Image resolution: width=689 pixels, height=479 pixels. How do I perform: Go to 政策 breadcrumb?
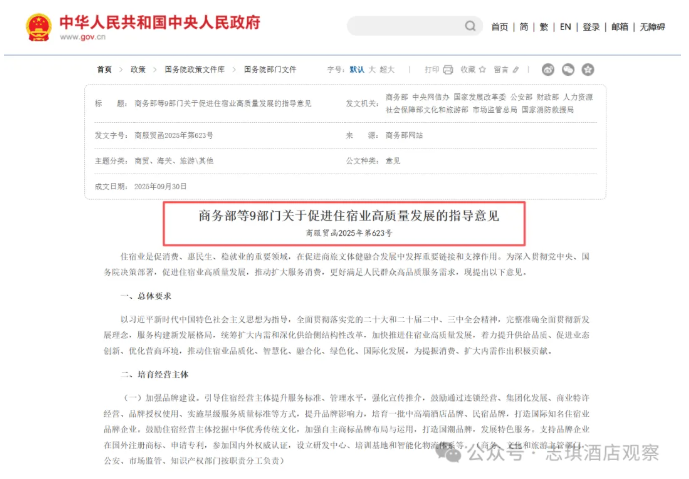(138, 70)
